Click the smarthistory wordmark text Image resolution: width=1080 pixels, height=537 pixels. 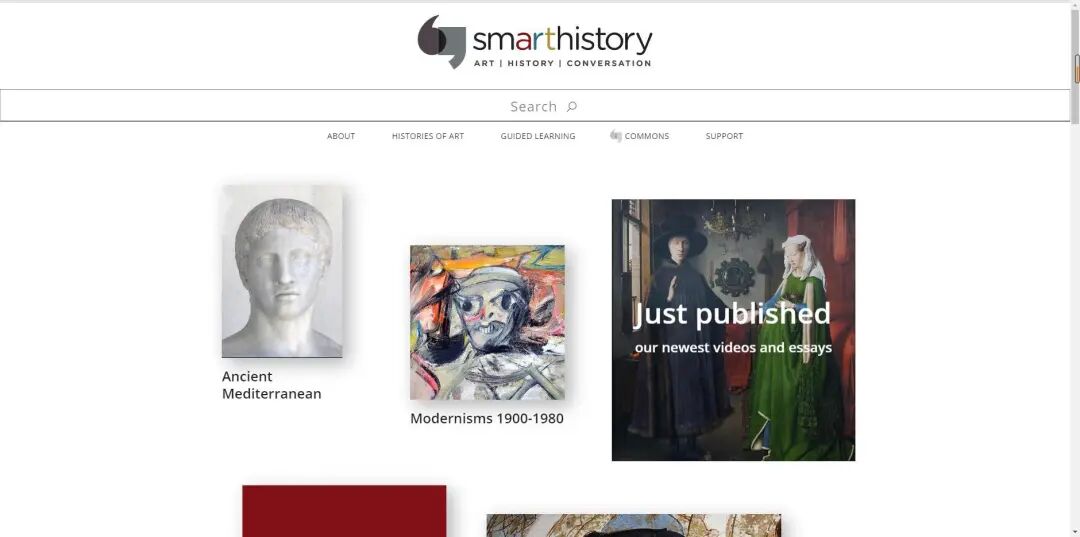[x=562, y=40]
